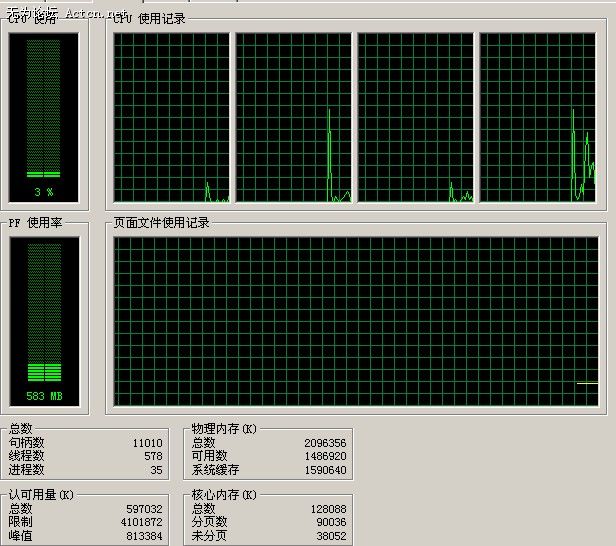Click the 线程数 label

26,456
